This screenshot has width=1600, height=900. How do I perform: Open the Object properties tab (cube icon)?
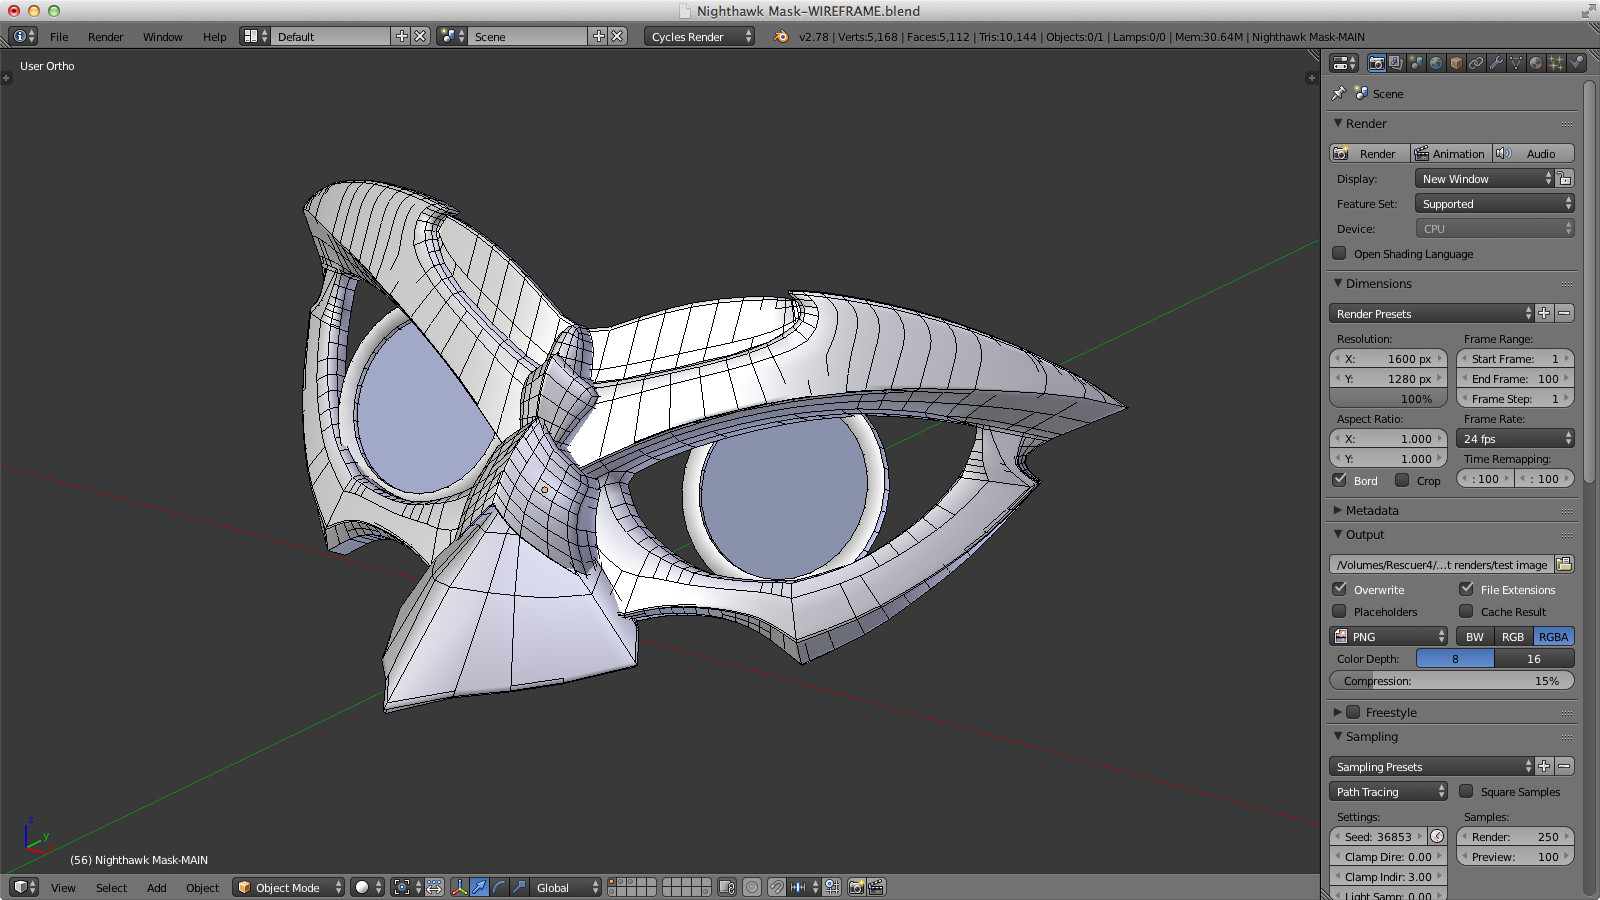1456,63
